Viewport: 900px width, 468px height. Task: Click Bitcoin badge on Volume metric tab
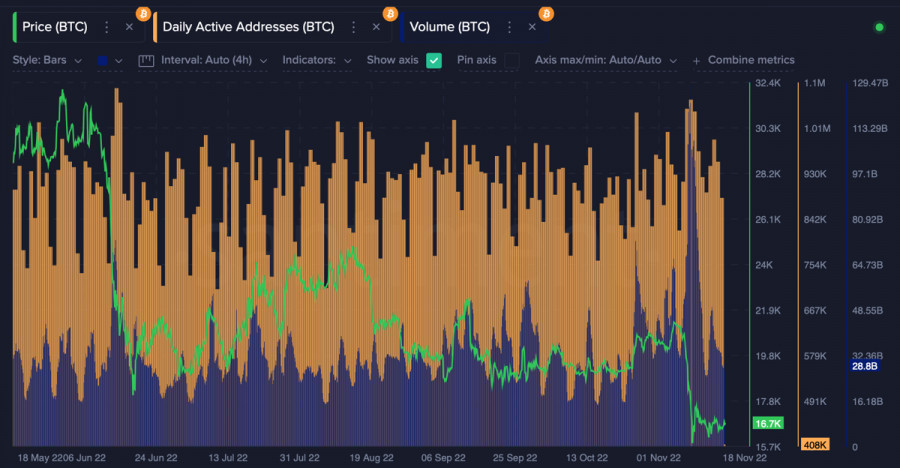(546, 13)
